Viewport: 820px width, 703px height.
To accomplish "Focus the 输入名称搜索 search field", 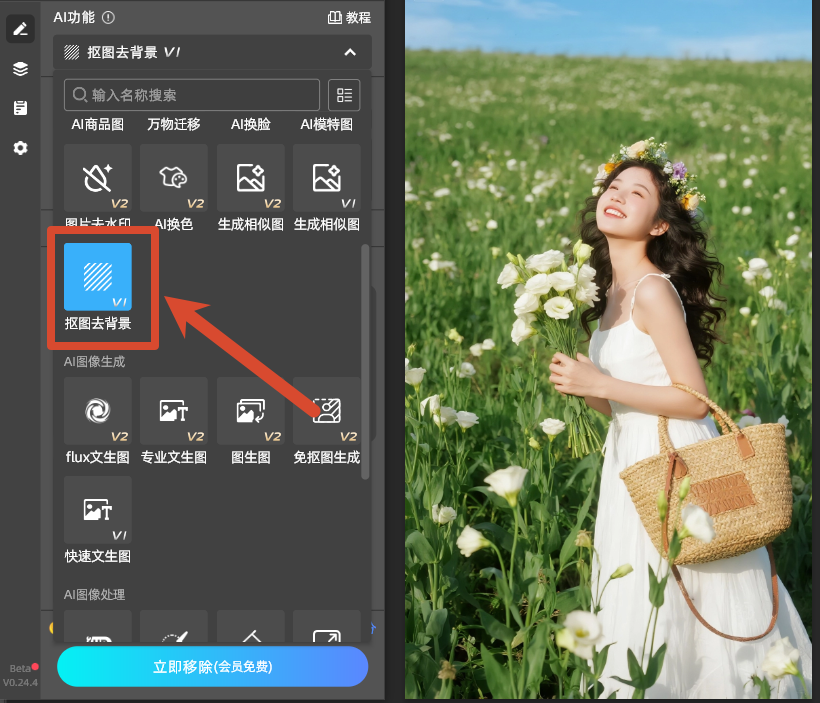I will (191, 95).
